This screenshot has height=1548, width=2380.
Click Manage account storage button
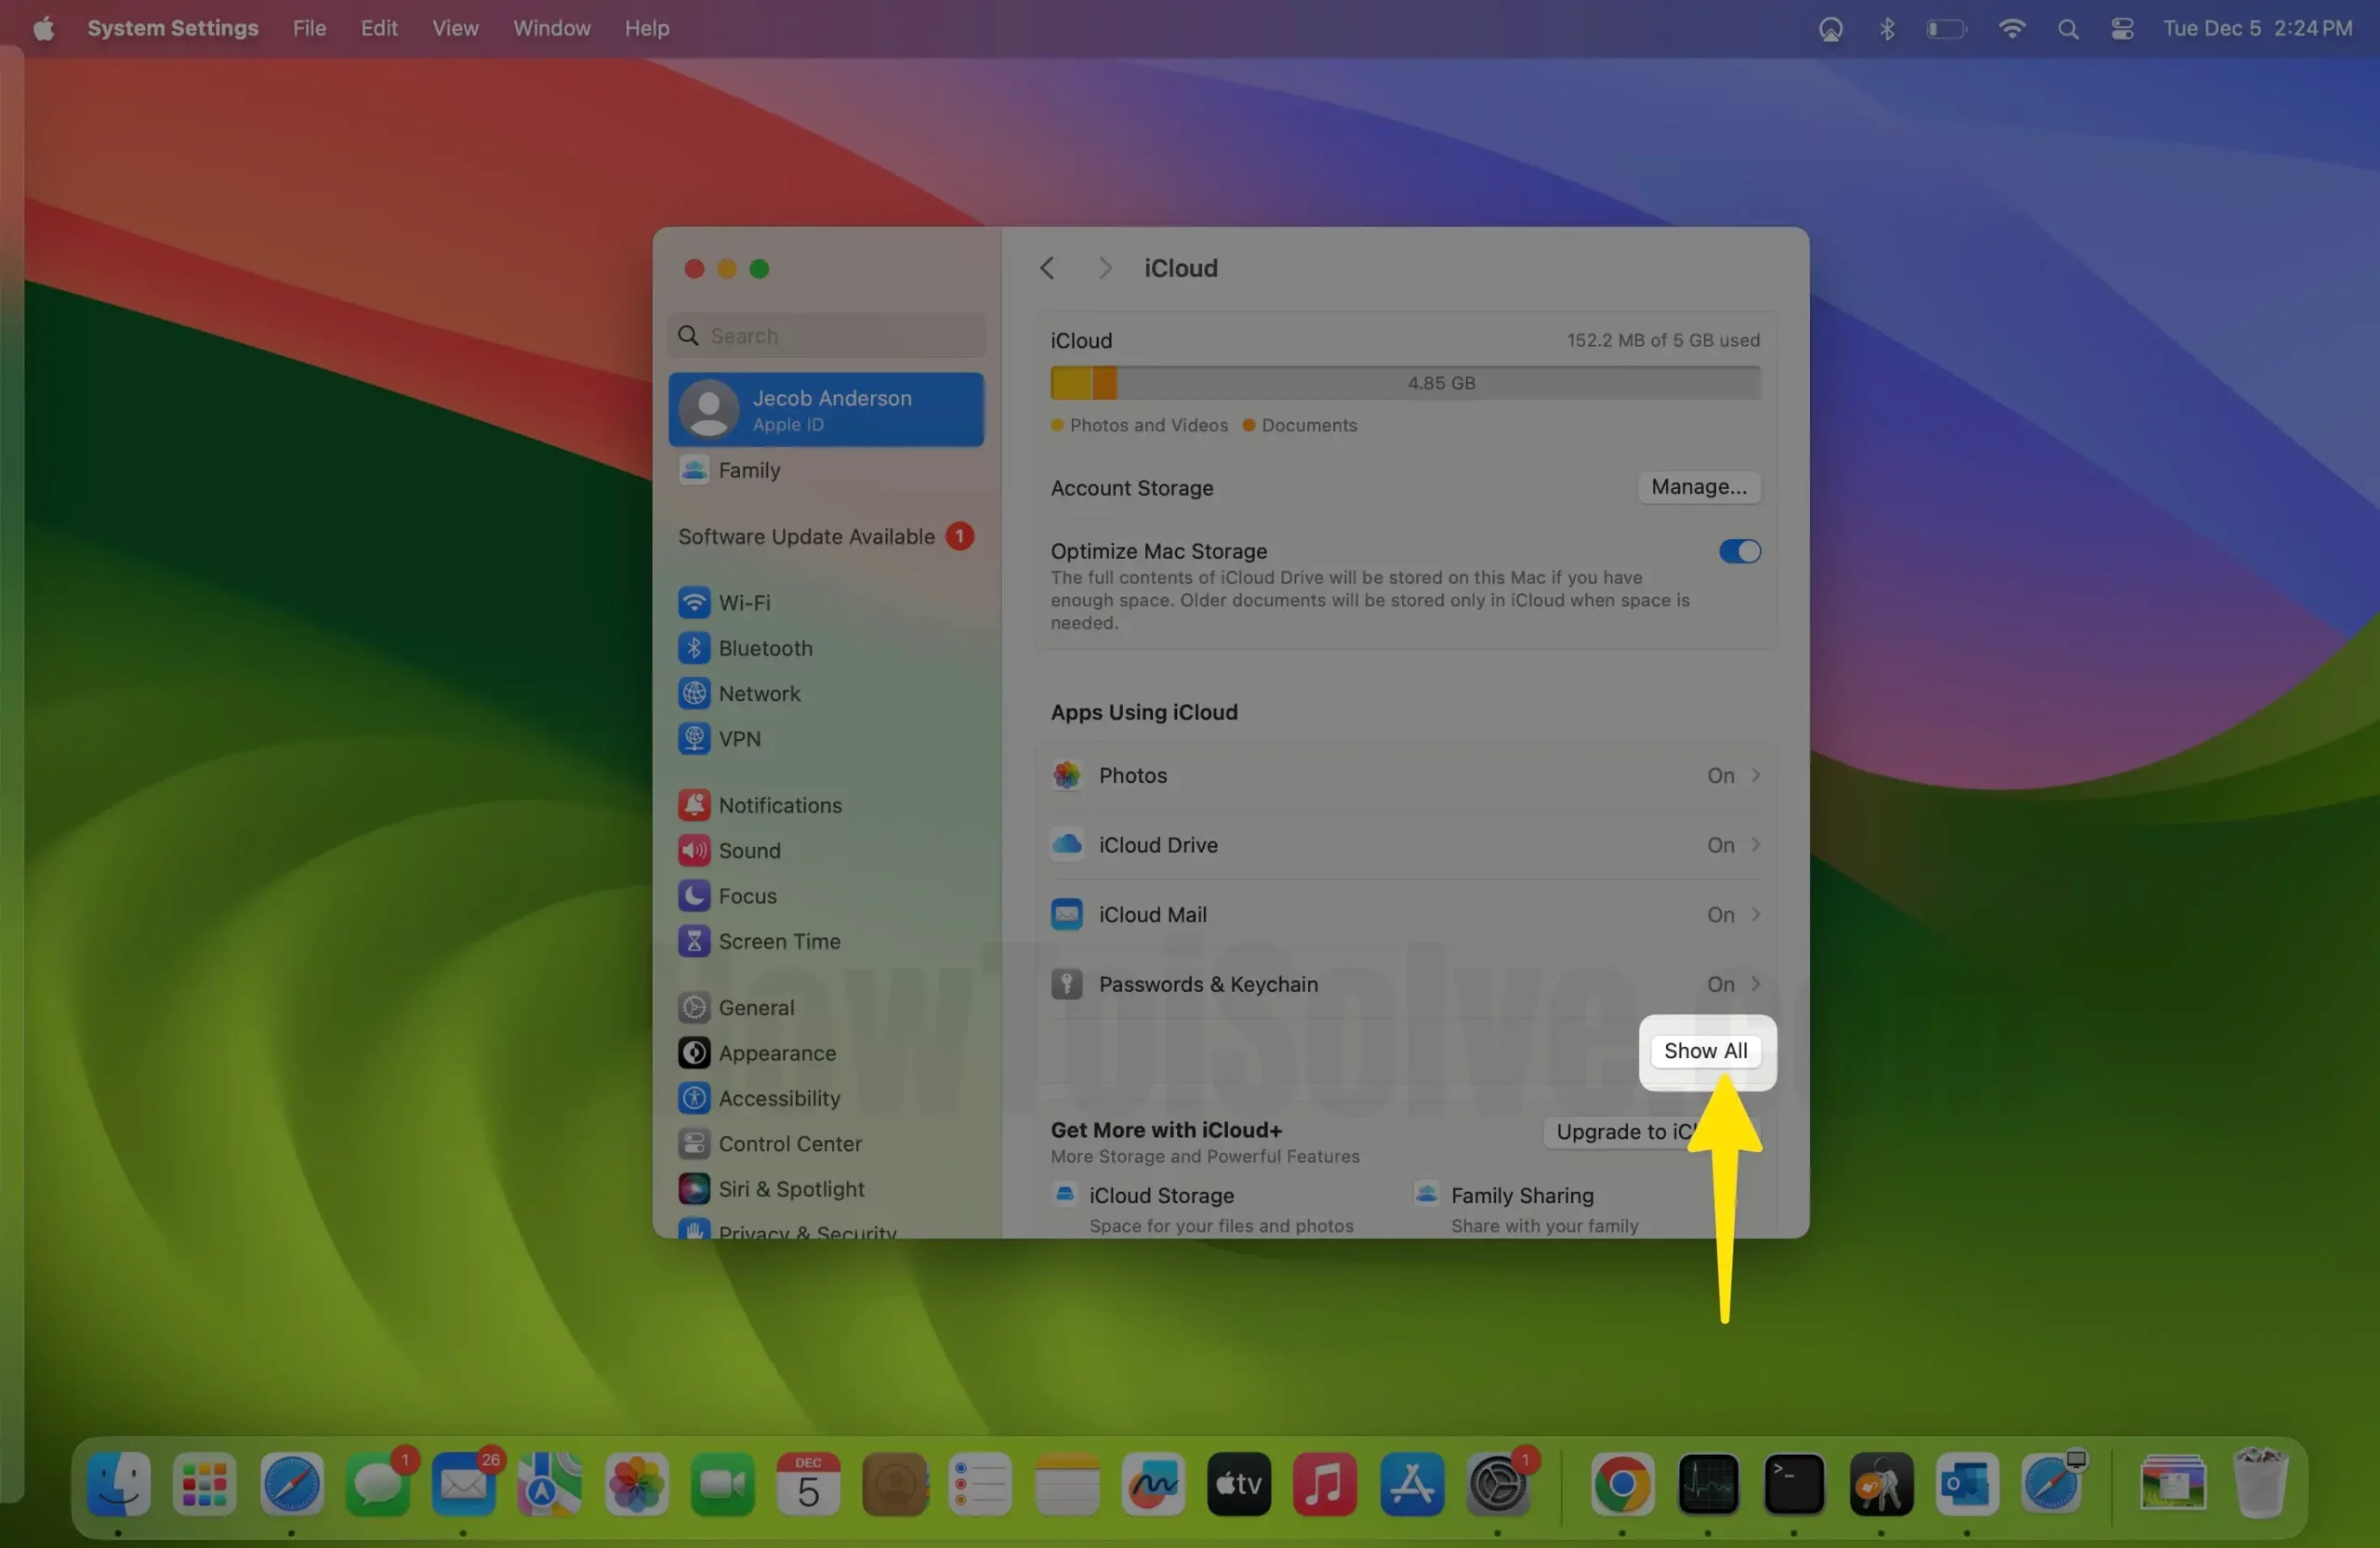(x=1698, y=487)
